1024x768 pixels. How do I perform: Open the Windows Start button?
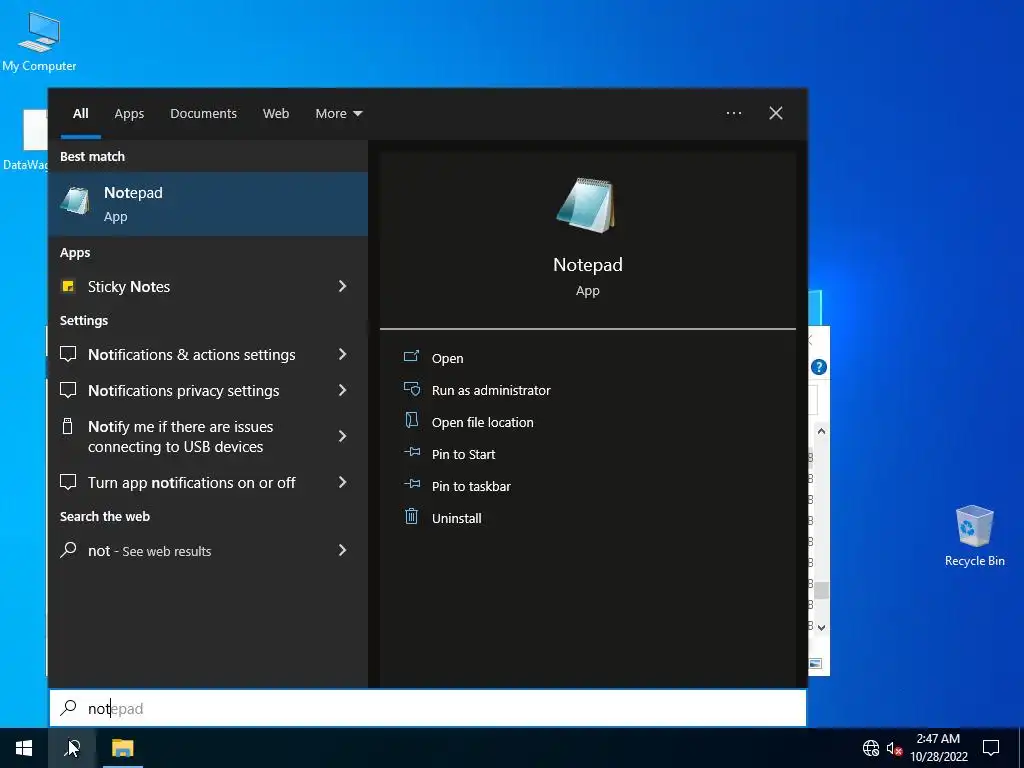(24, 748)
